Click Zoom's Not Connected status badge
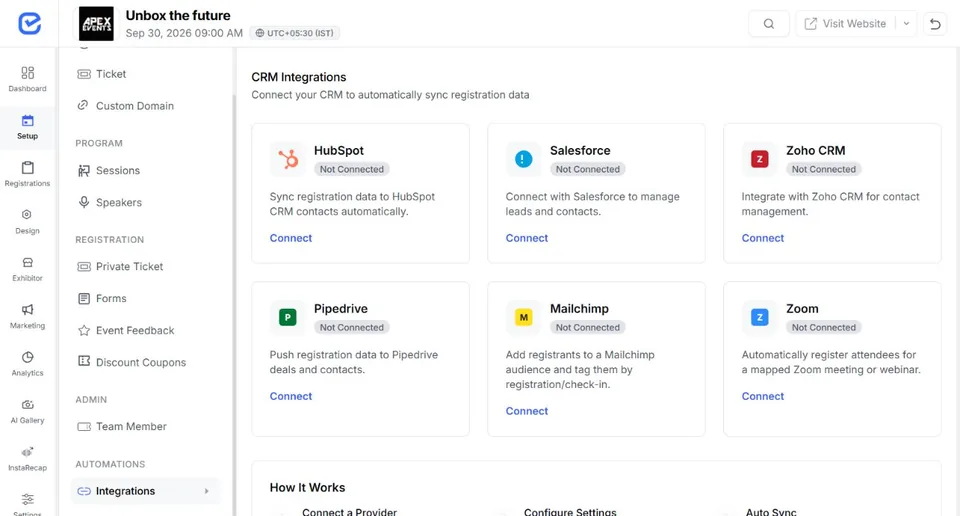Viewport: 960px width, 516px height. click(823, 327)
